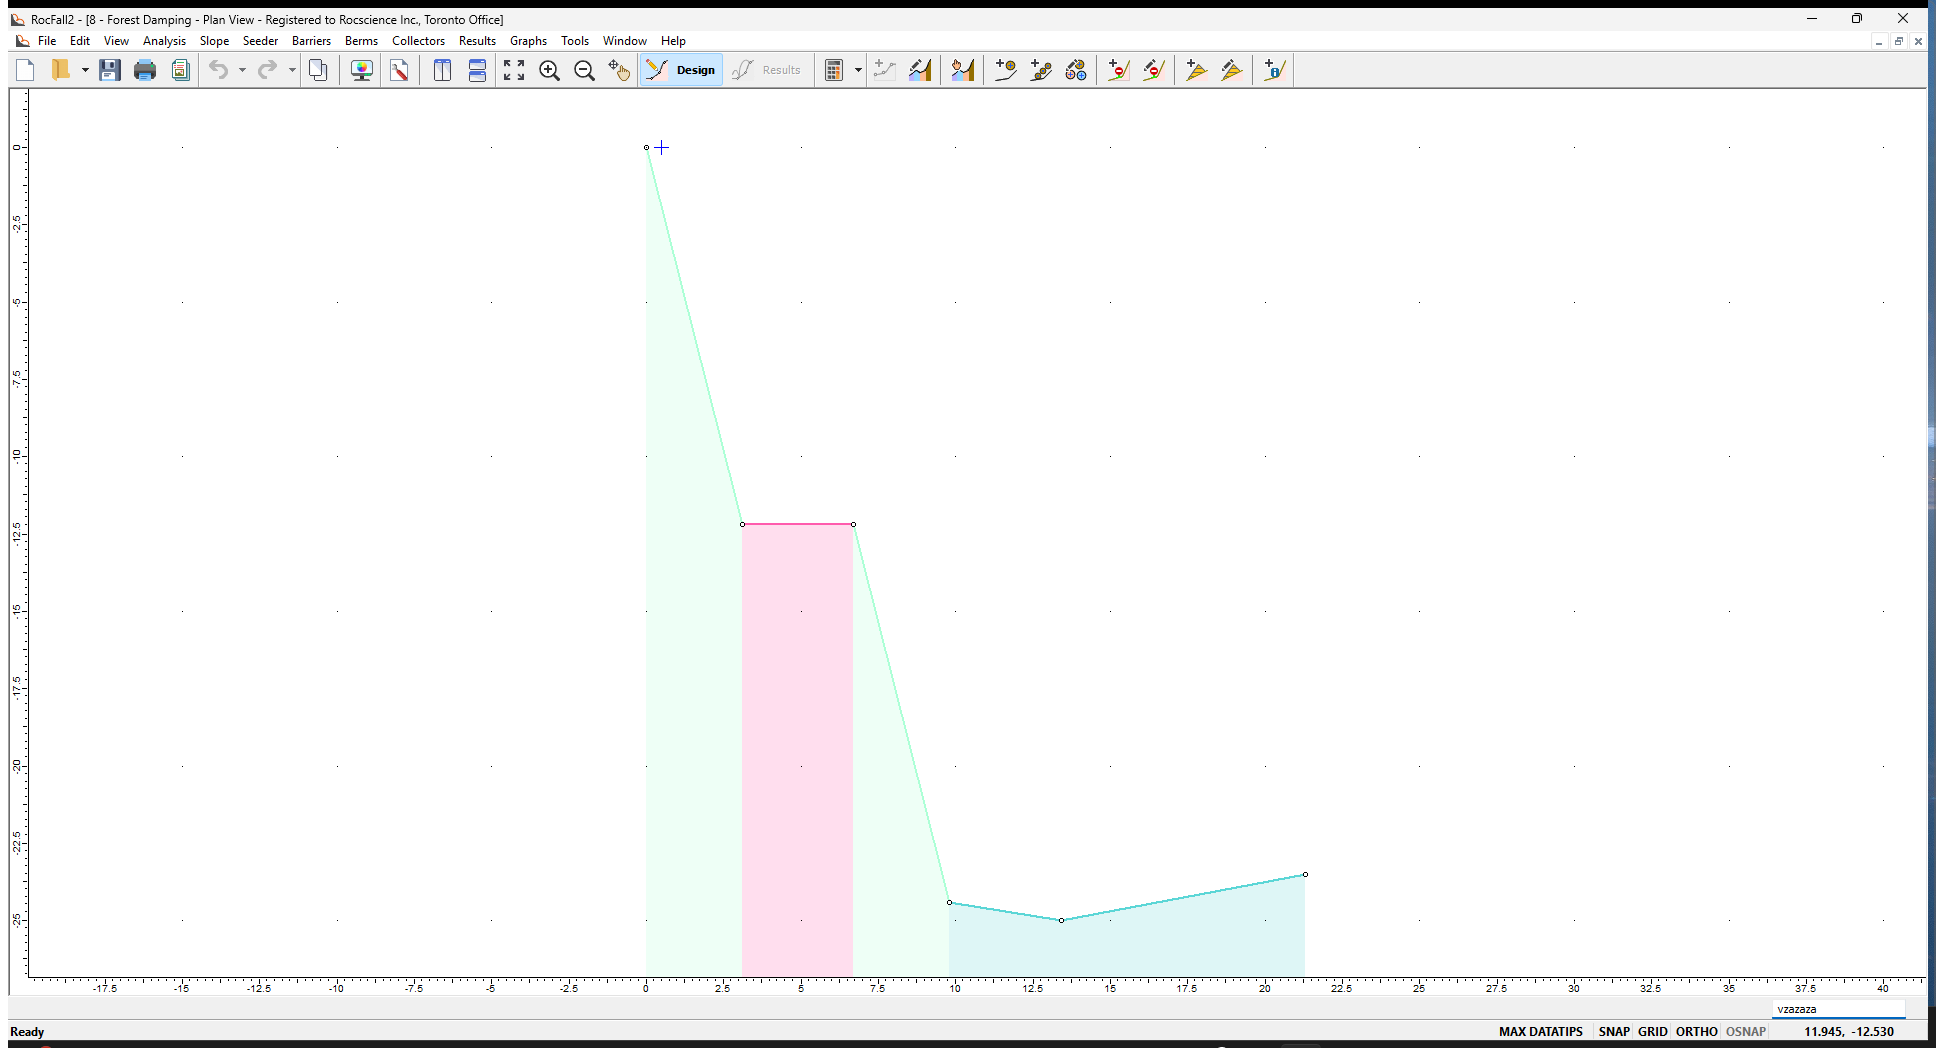Click the Save file icon
The width and height of the screenshot is (1936, 1048).
pos(110,70)
